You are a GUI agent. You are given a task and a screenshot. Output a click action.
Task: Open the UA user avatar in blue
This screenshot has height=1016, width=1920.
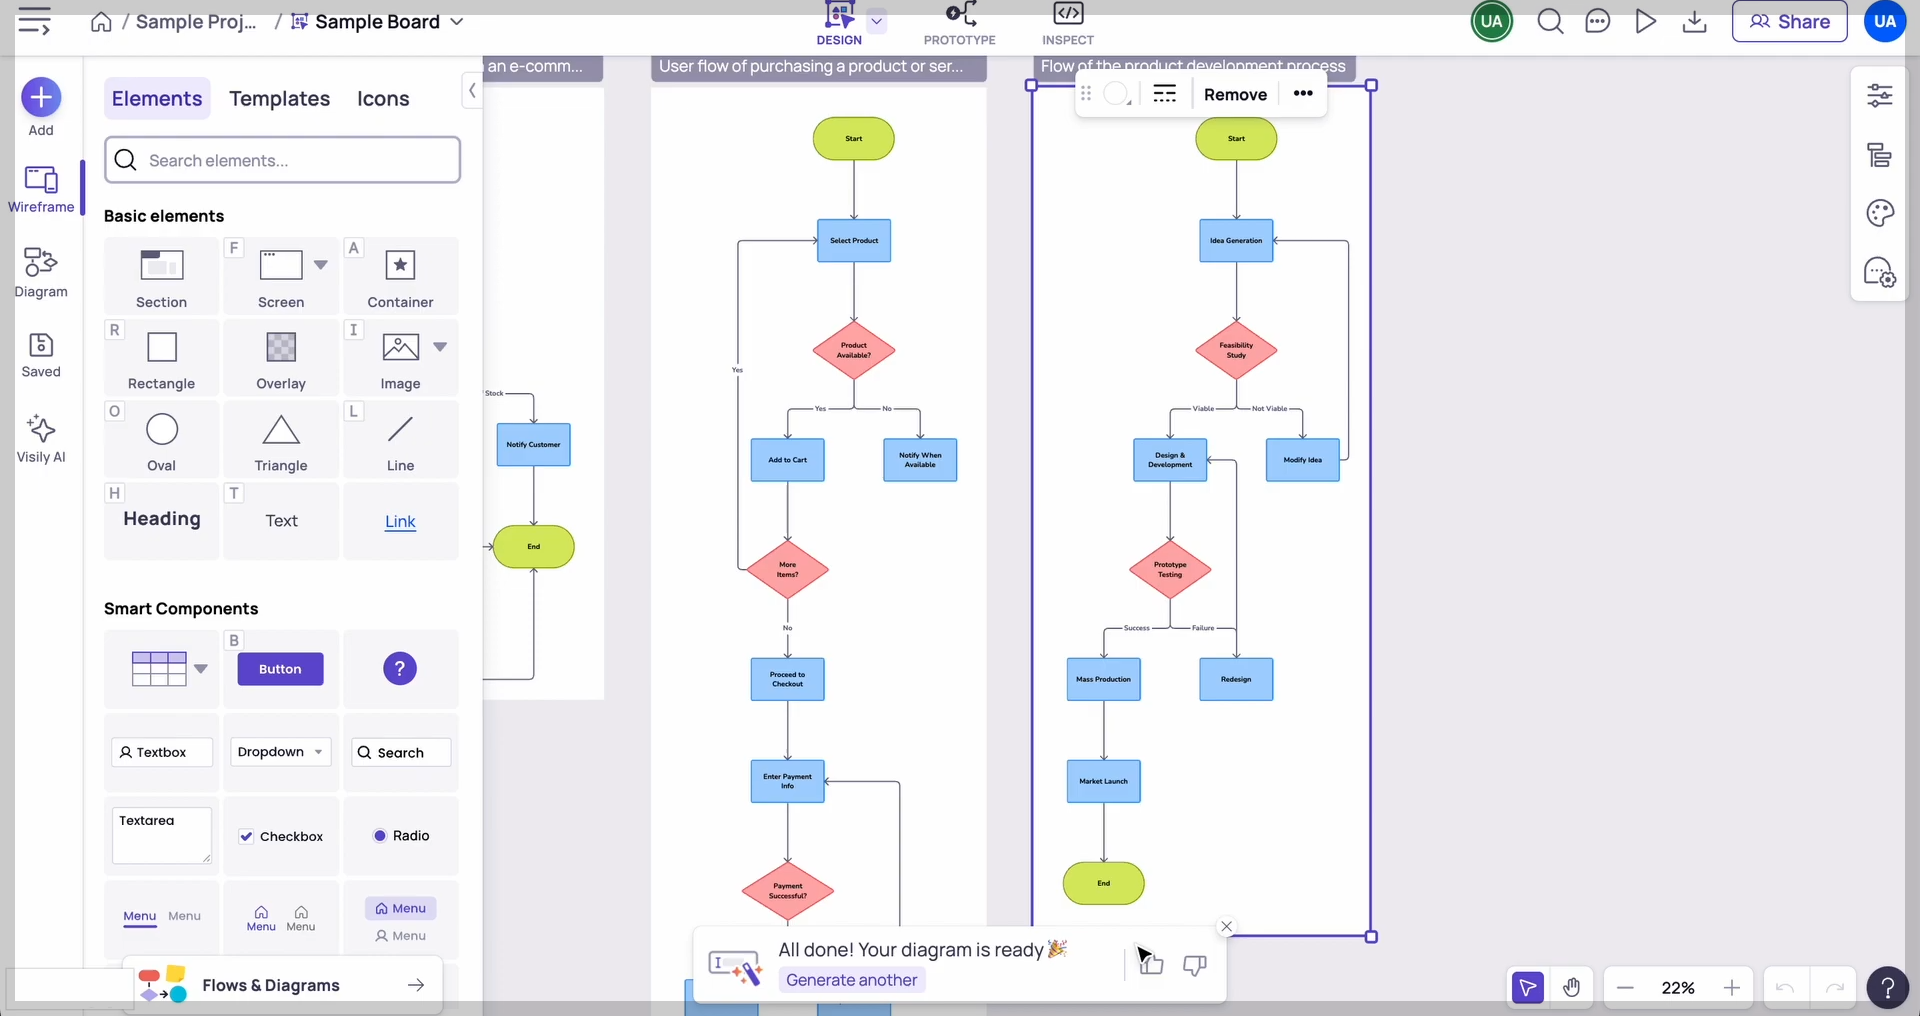tap(1885, 21)
